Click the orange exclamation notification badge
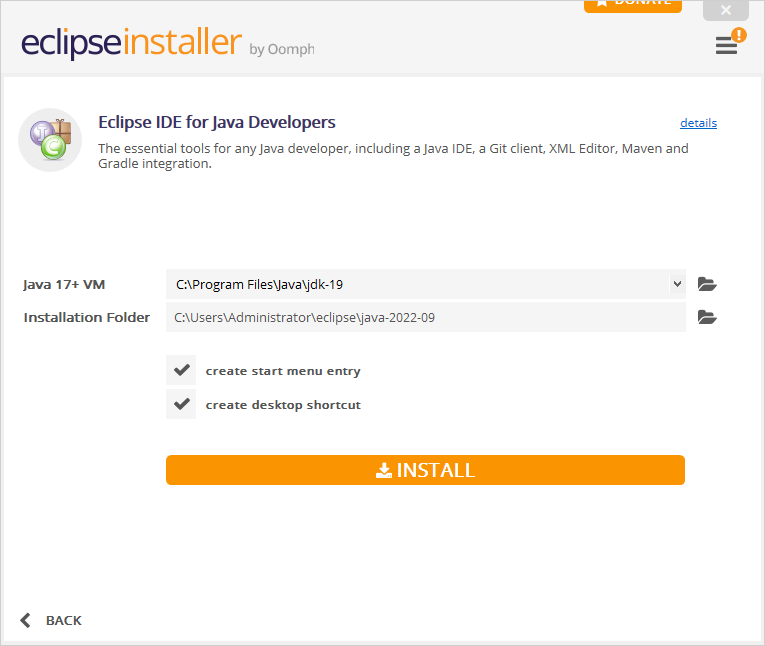The width and height of the screenshot is (765, 646). pos(739,35)
